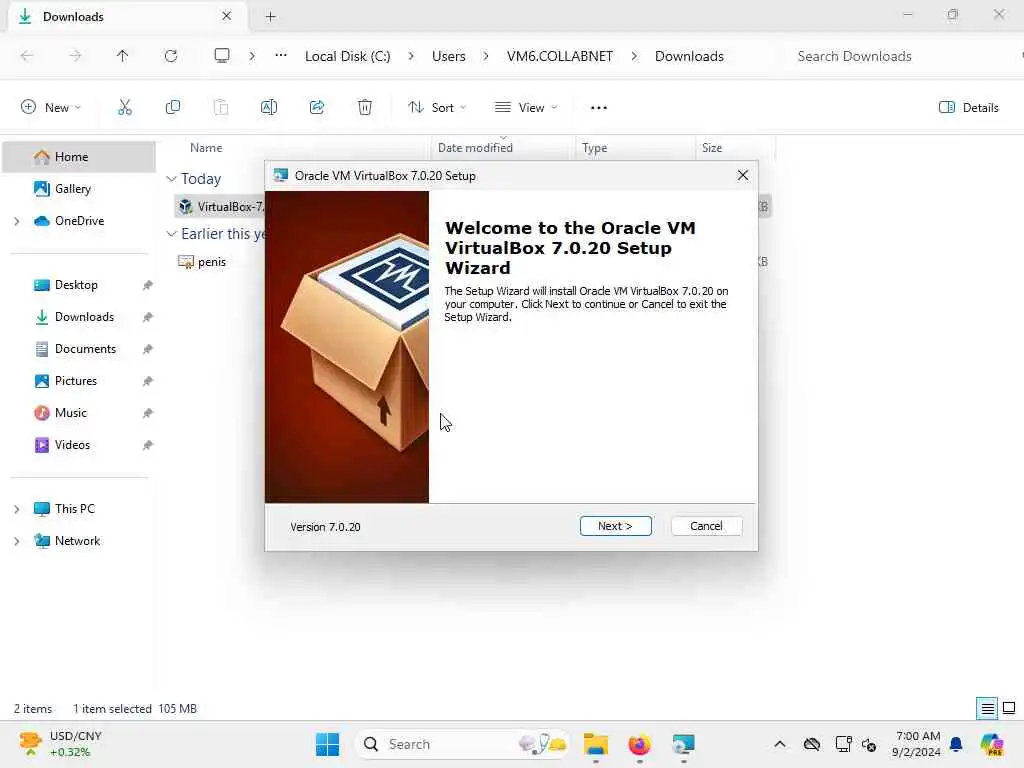Screen dimensions: 1024x768
Task: Expand the OneDrive tree node
Action: click(16, 221)
